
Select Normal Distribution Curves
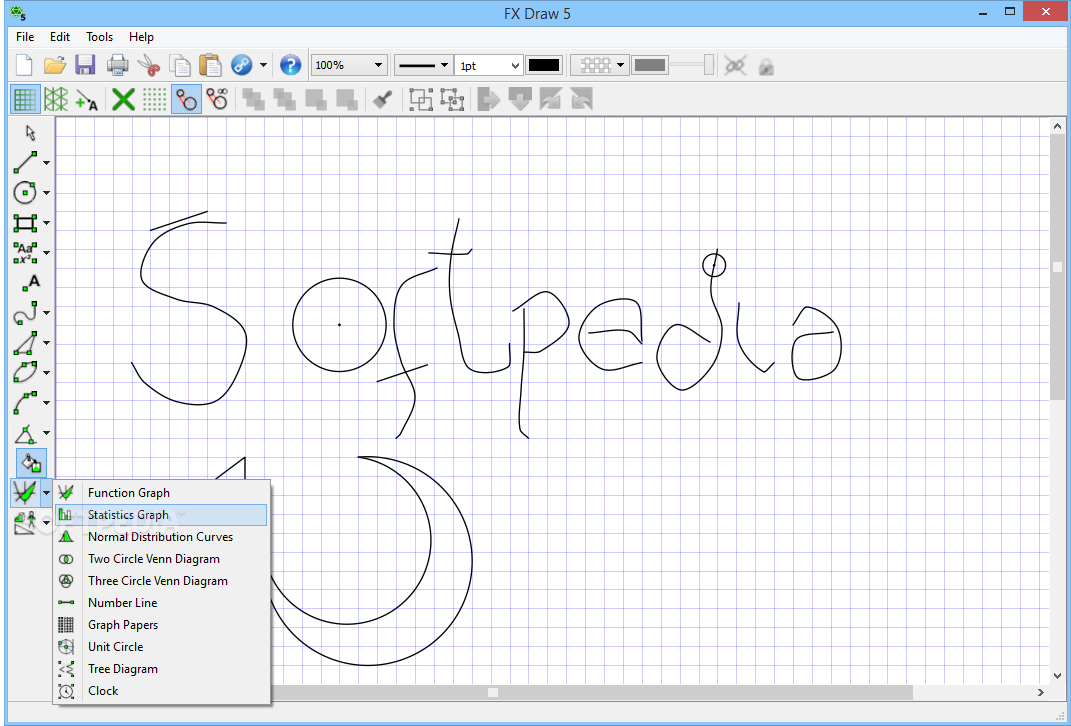click(161, 537)
